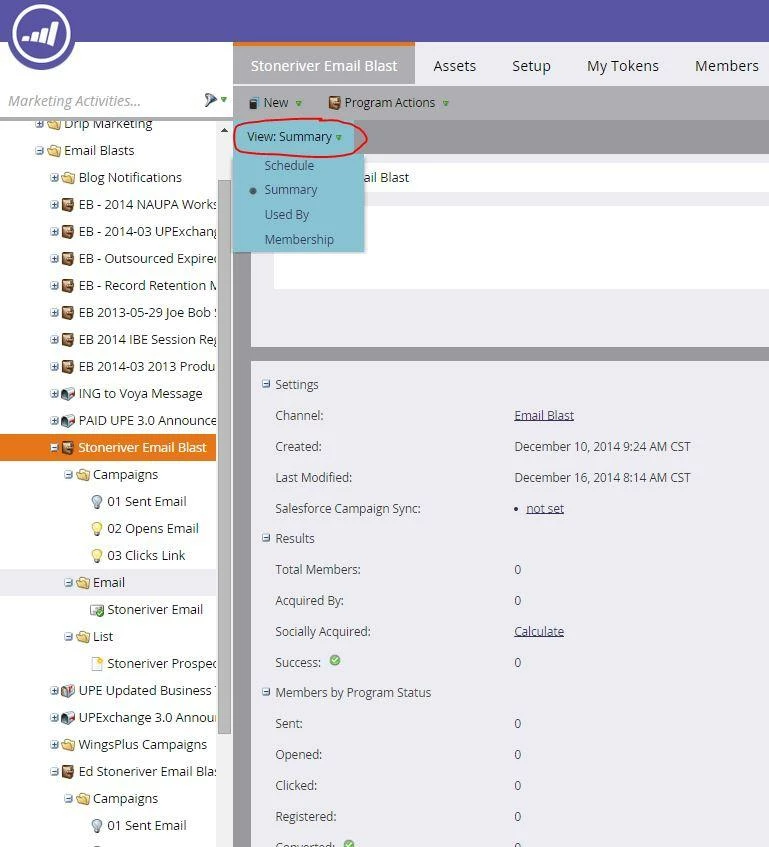Collapse the Results section
Viewport: 769px width, 847px height.
(266, 538)
